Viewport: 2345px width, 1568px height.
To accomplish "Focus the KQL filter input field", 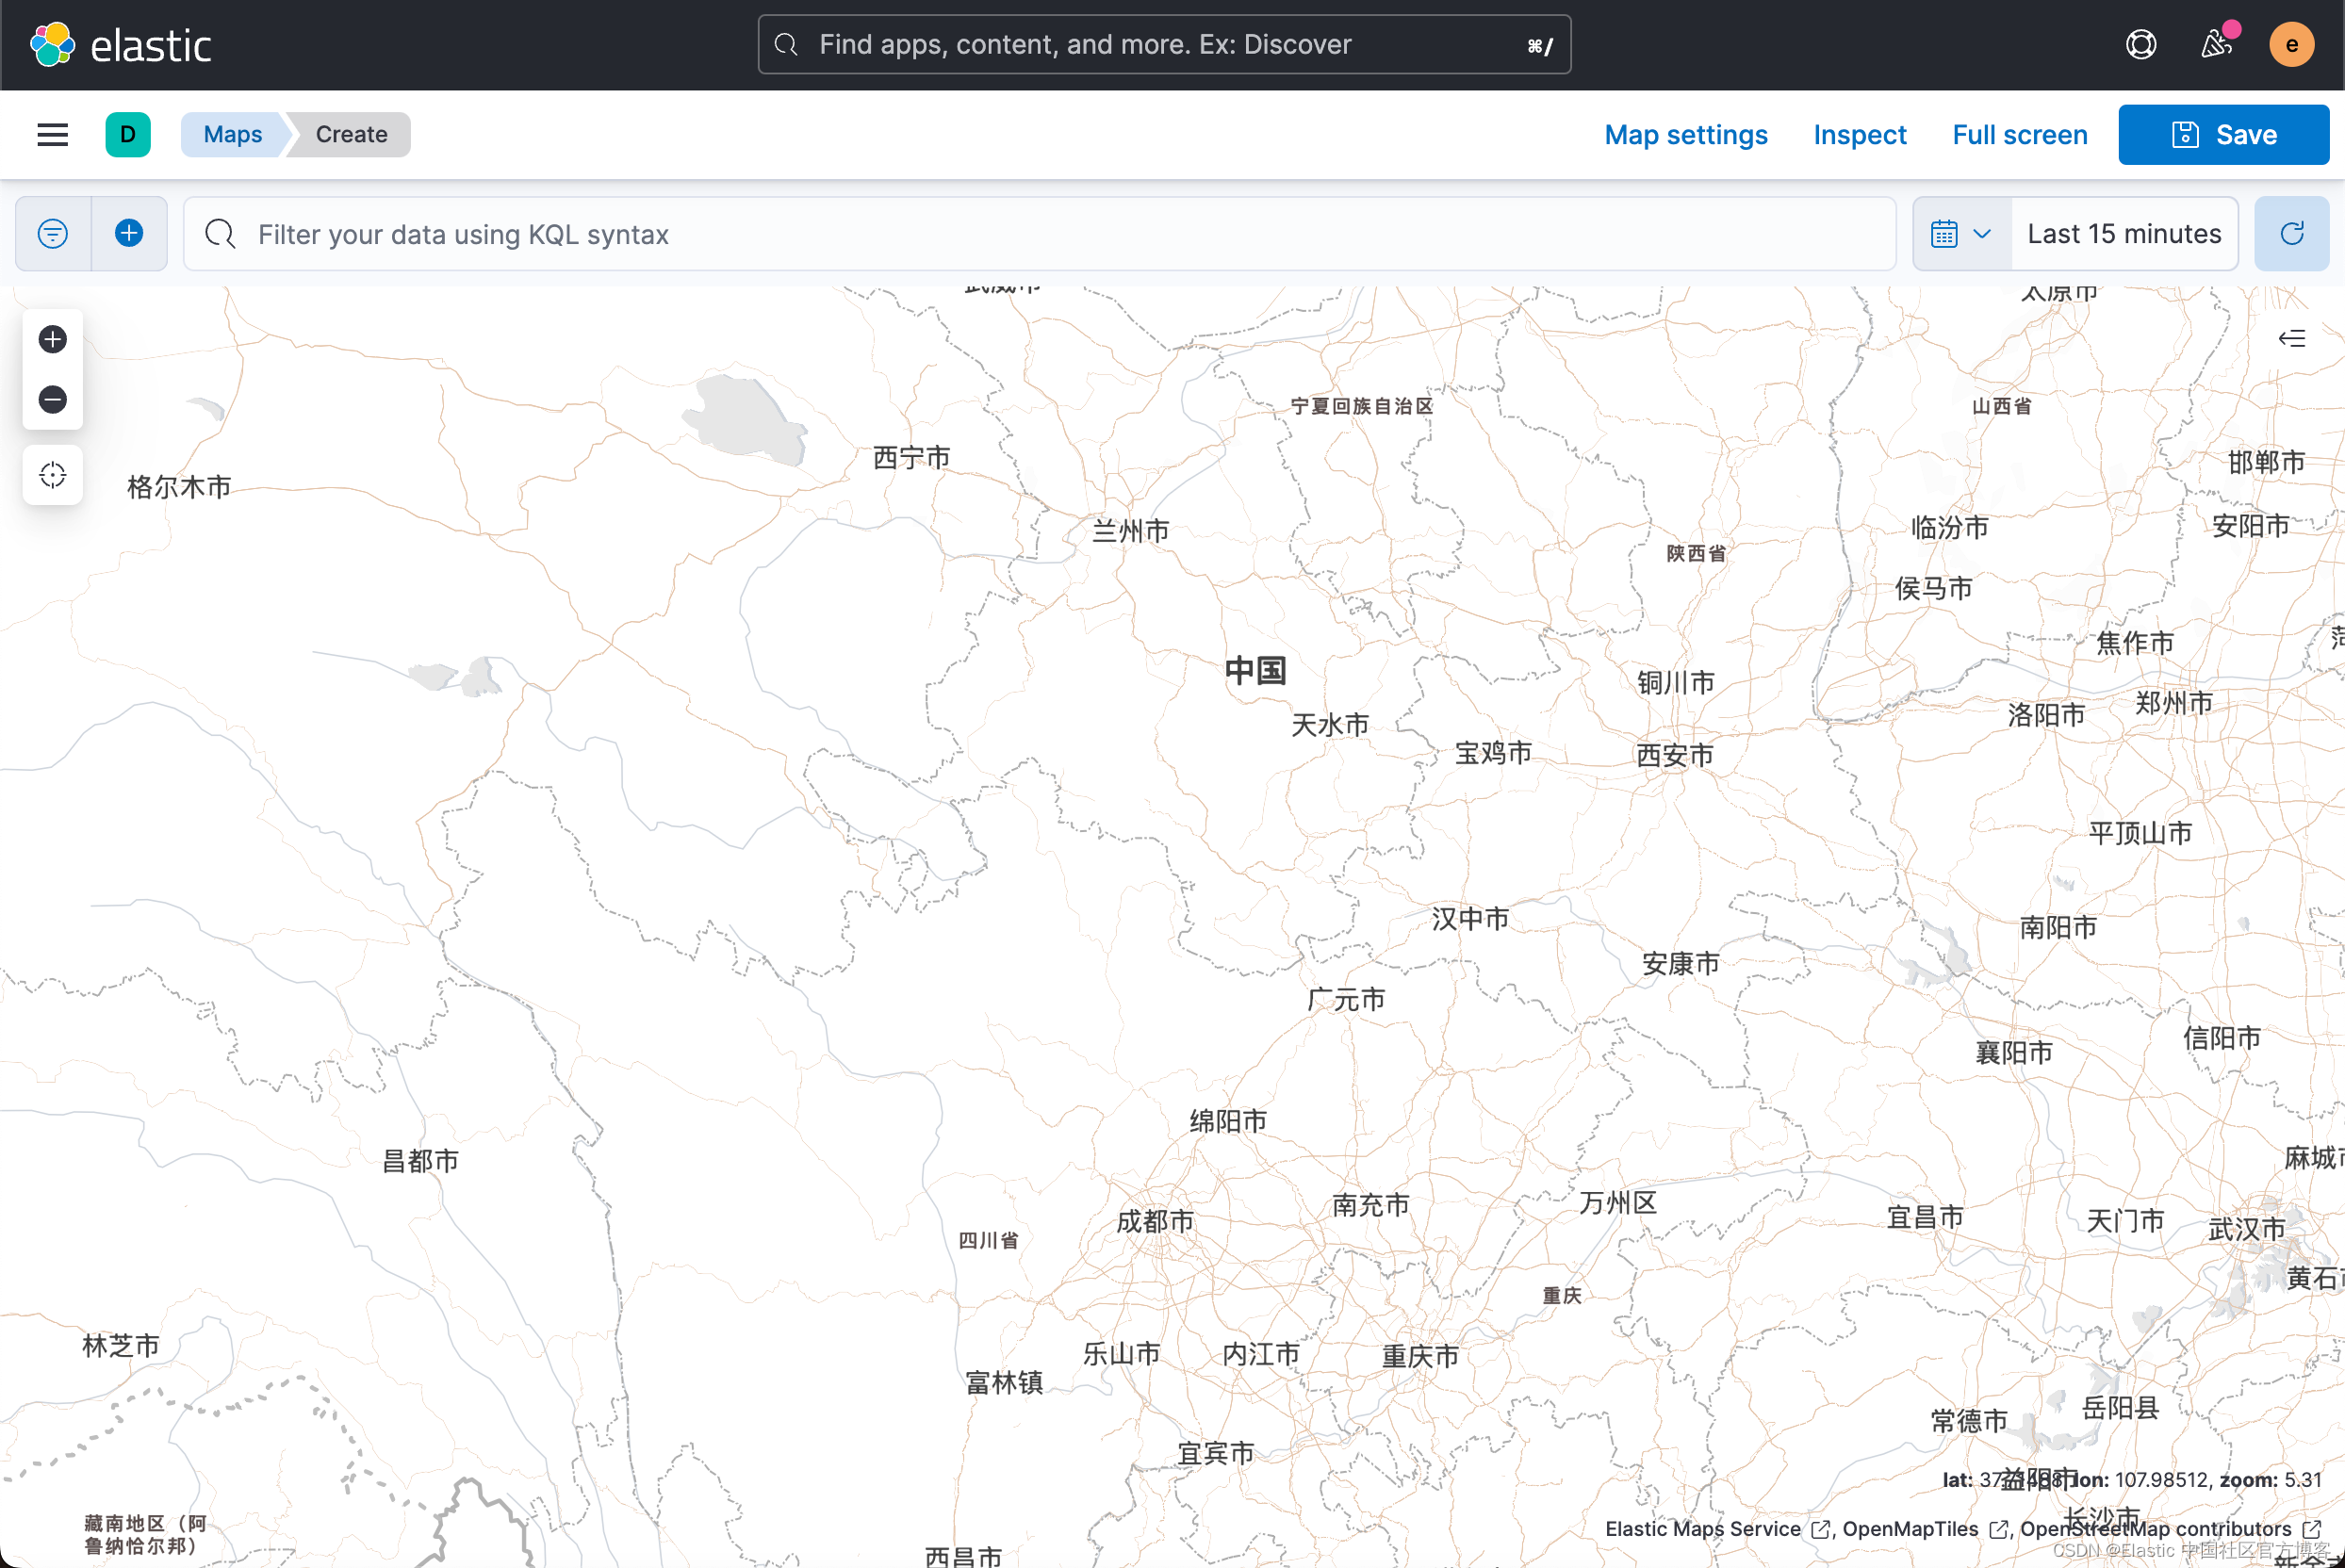I will (x=1040, y=234).
